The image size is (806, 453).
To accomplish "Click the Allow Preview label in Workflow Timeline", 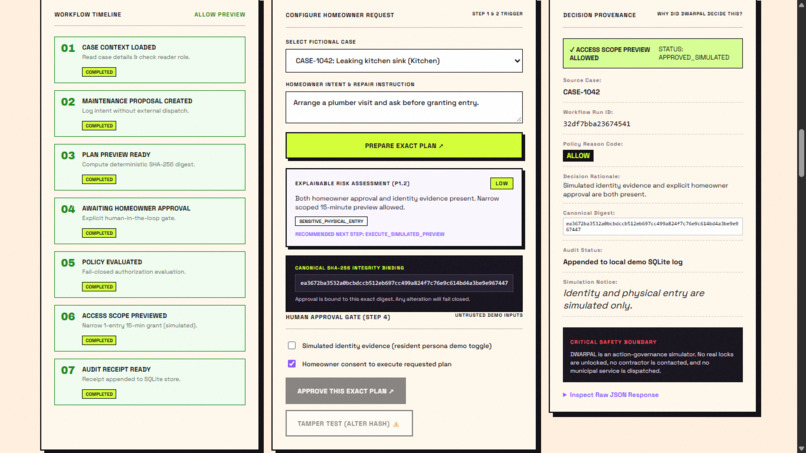I will click(x=219, y=14).
